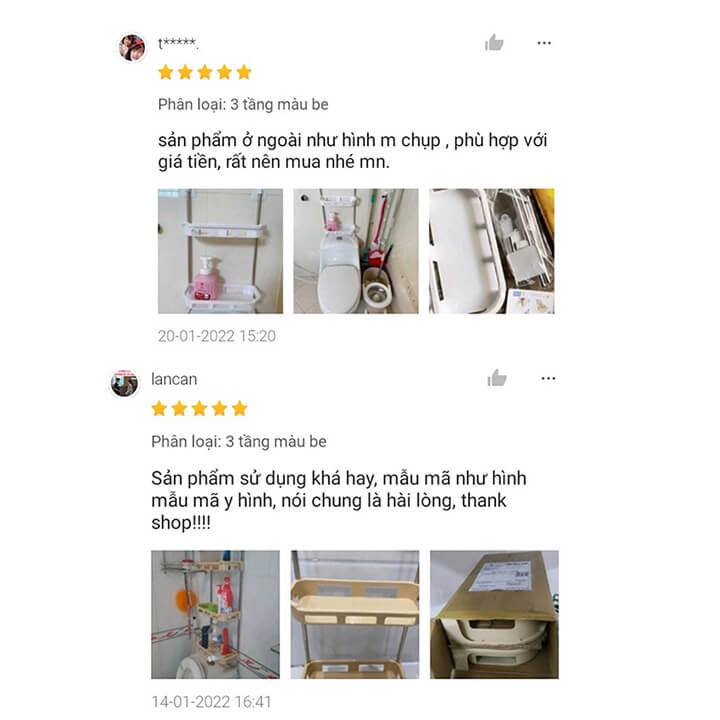View photo of toilet with shelf above

(356, 251)
